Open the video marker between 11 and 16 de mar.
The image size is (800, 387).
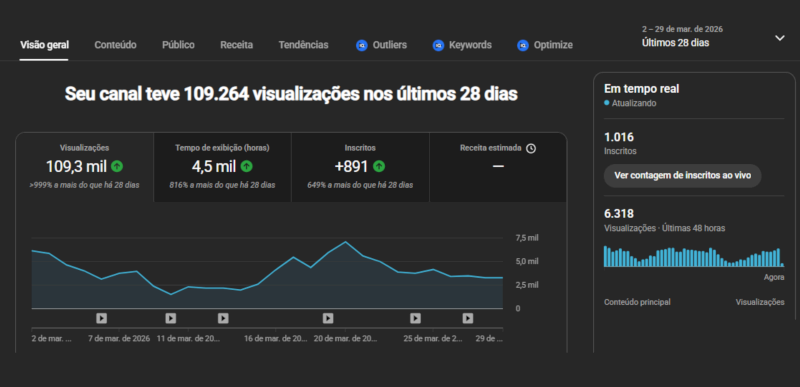[223, 318]
